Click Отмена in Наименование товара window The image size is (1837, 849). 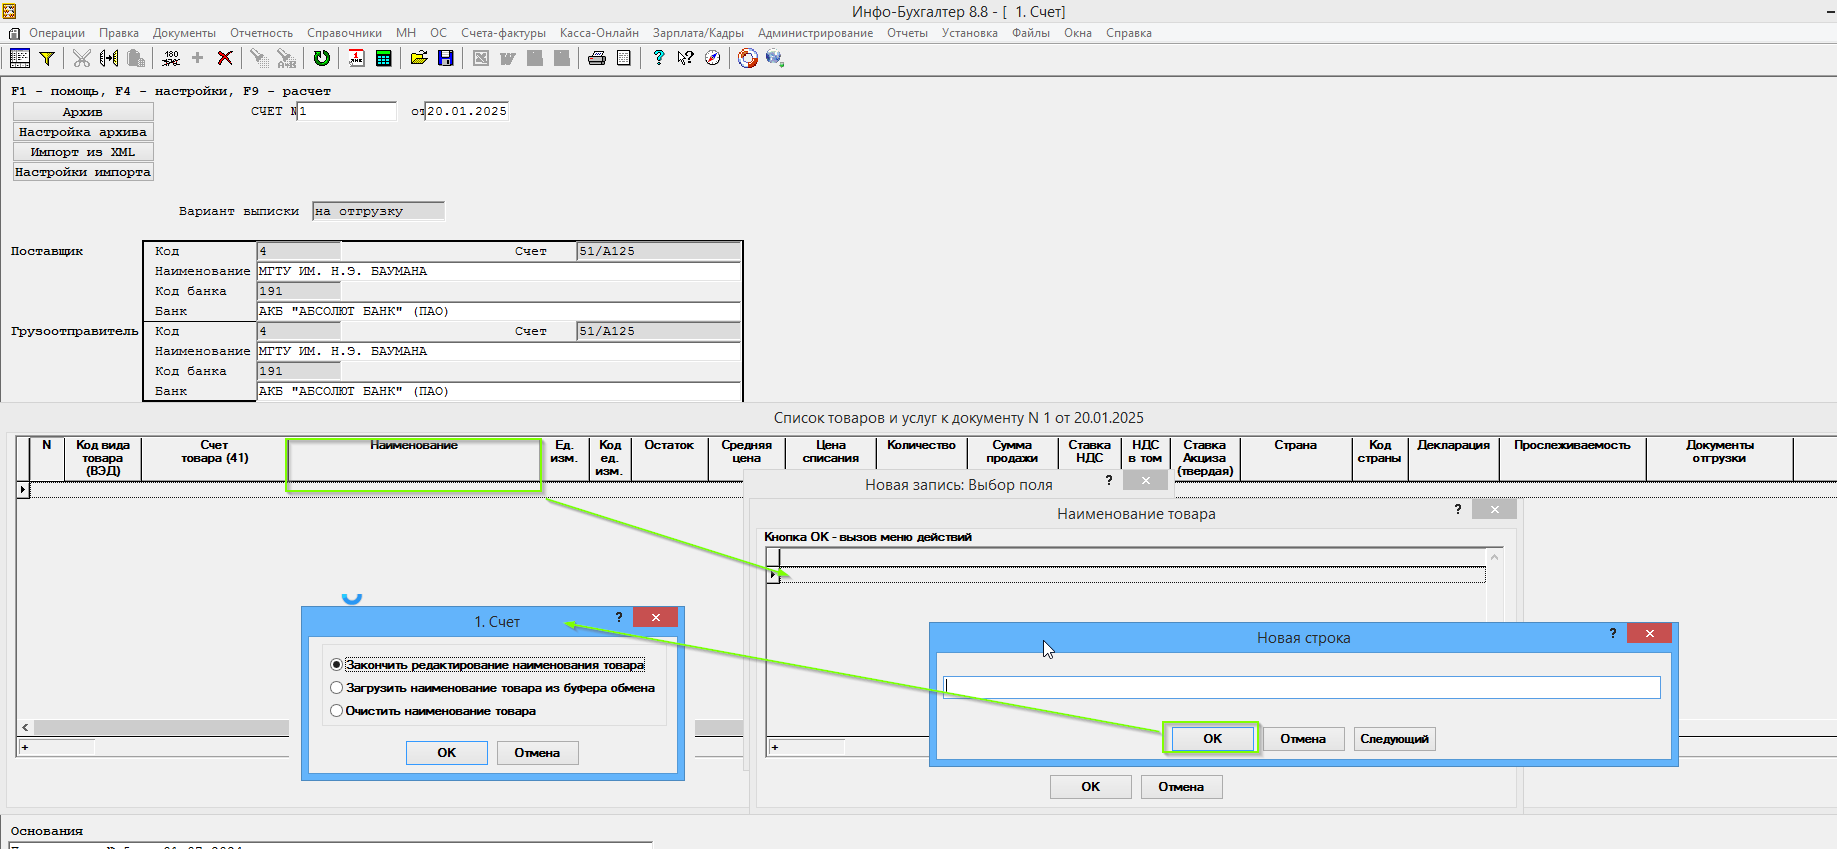coord(1181,787)
